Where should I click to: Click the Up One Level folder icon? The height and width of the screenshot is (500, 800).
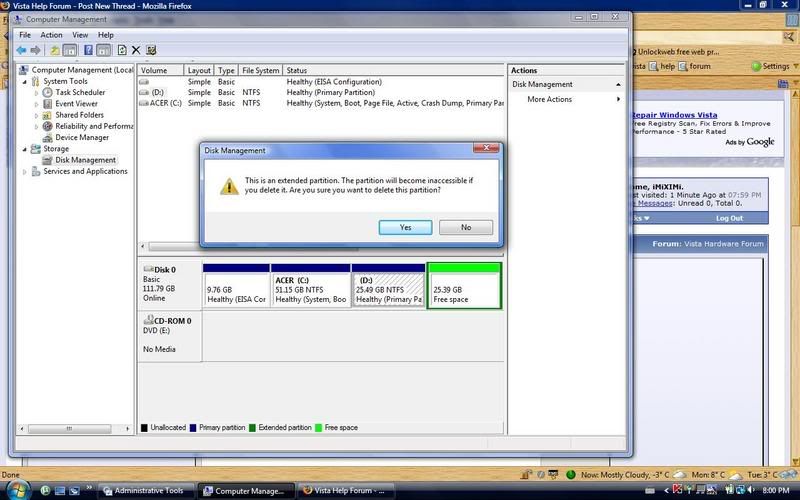[55, 50]
